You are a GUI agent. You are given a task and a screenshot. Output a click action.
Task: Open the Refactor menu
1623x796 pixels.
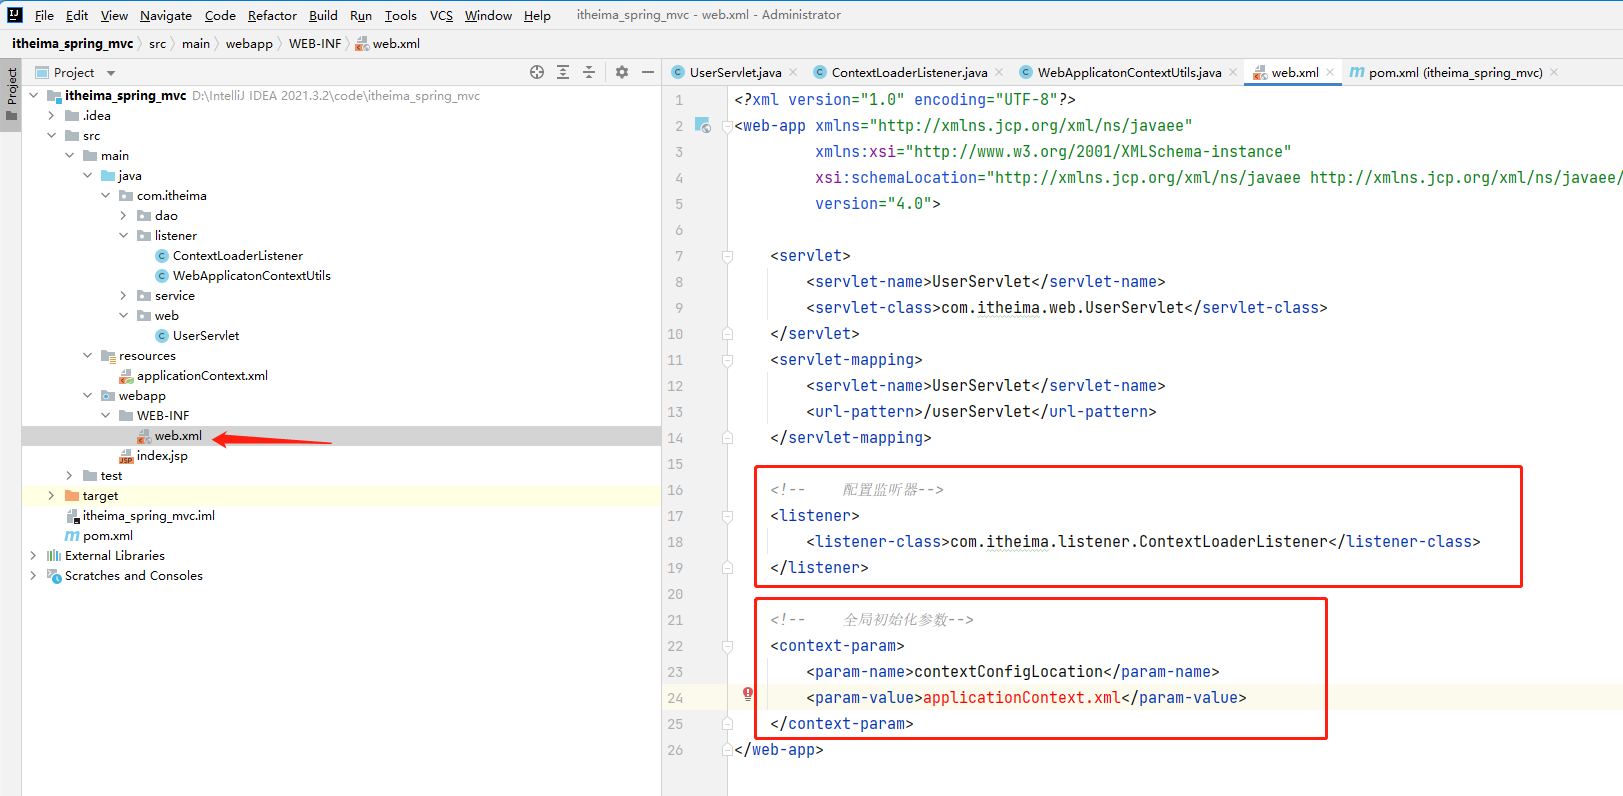(x=272, y=15)
